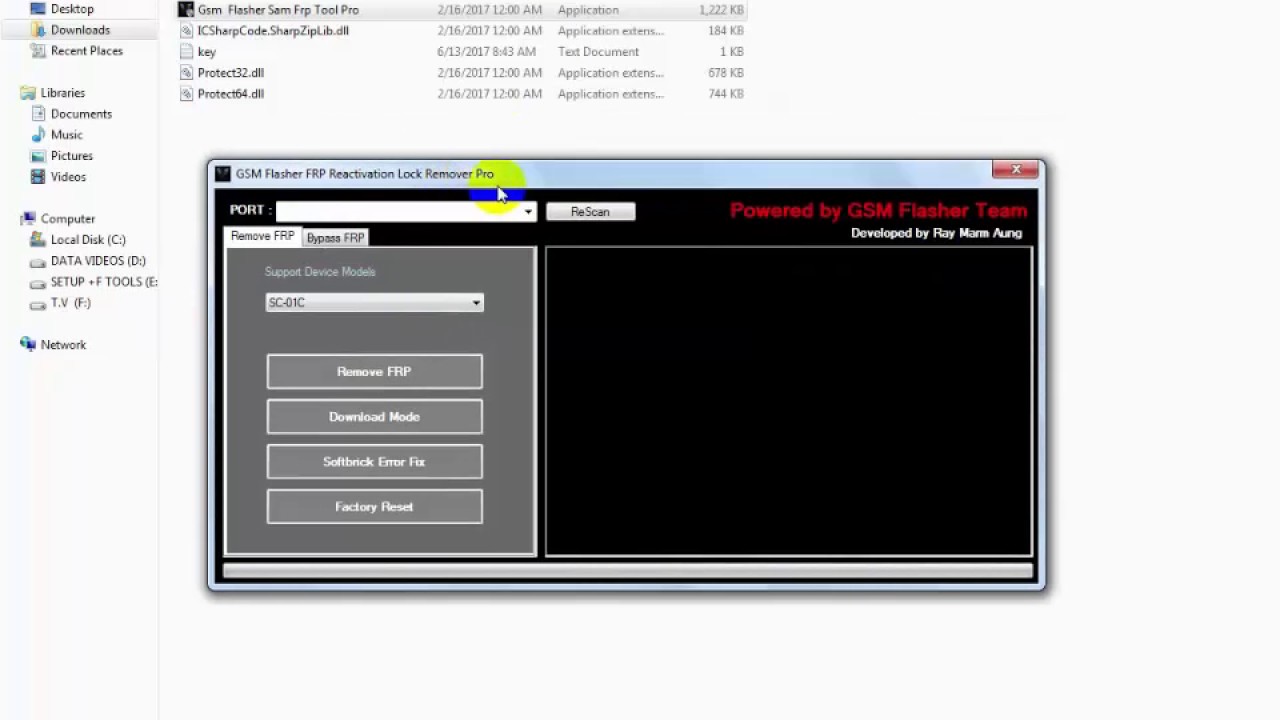
Task: Click the black log output area
Action: 788,401
